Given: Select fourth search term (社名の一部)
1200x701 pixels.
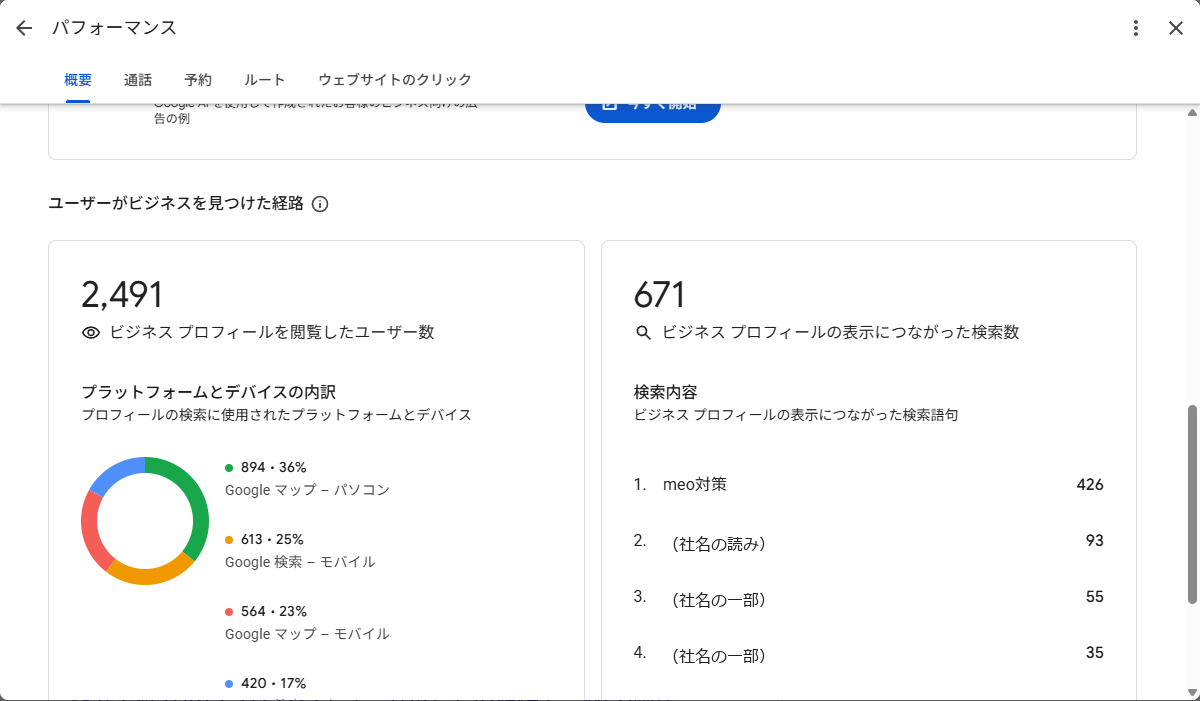Looking at the screenshot, I should (x=719, y=656).
